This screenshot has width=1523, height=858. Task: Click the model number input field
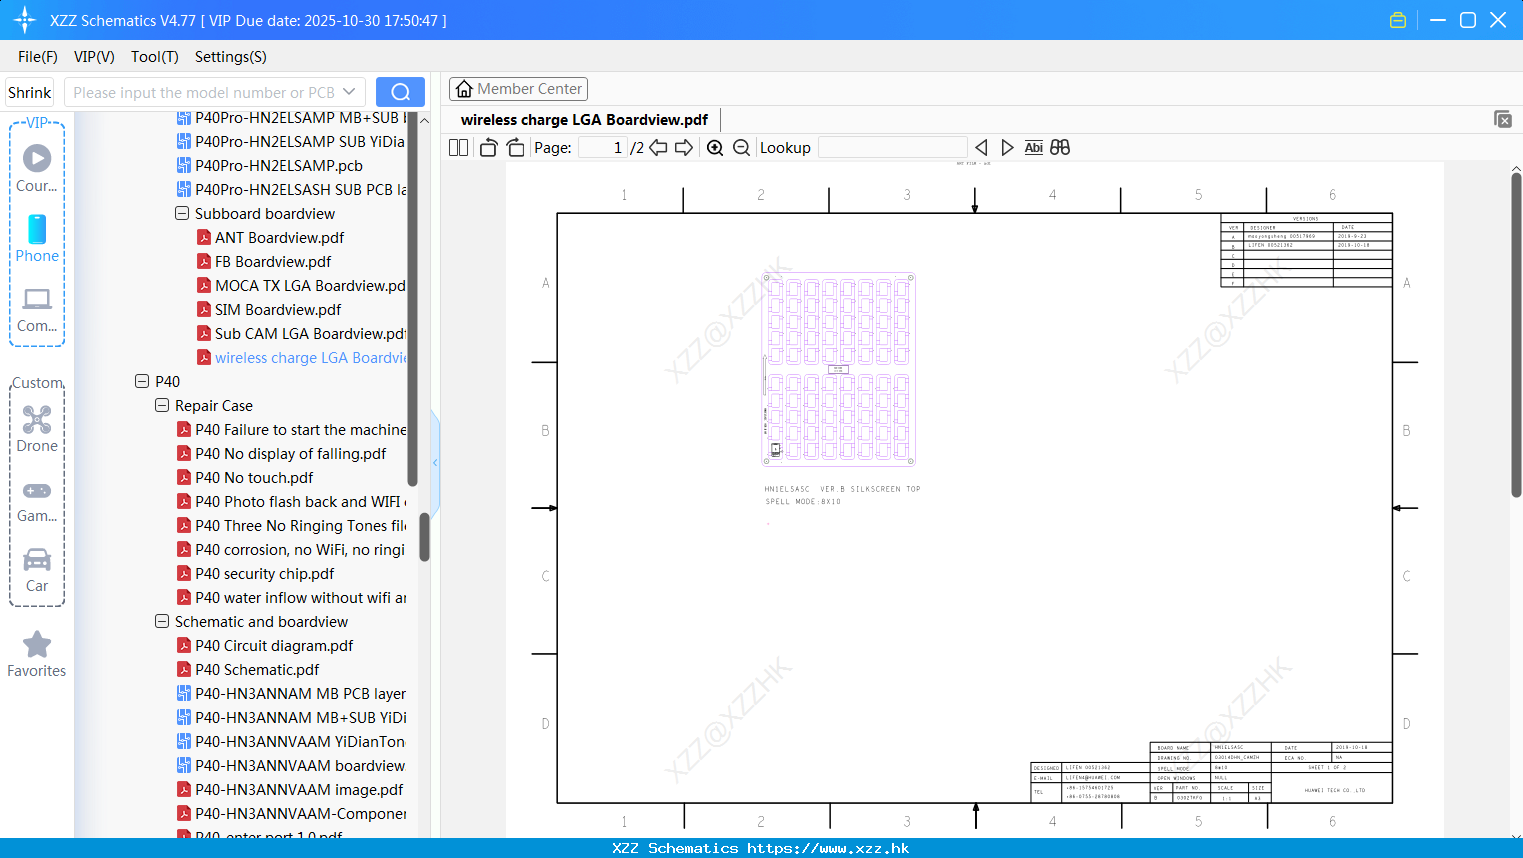204,92
